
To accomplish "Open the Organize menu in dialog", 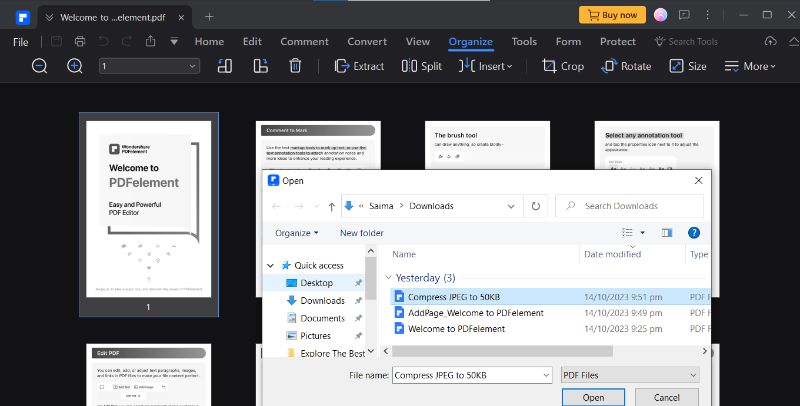I will point(296,233).
